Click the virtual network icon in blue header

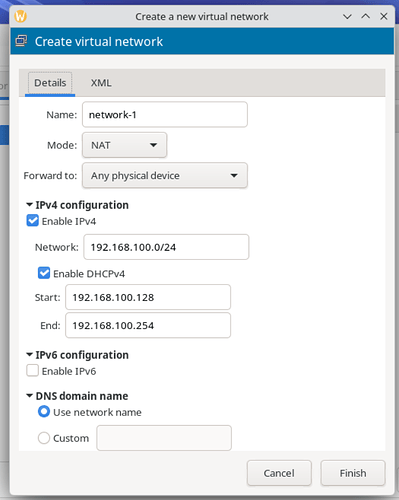[x=21, y=41]
